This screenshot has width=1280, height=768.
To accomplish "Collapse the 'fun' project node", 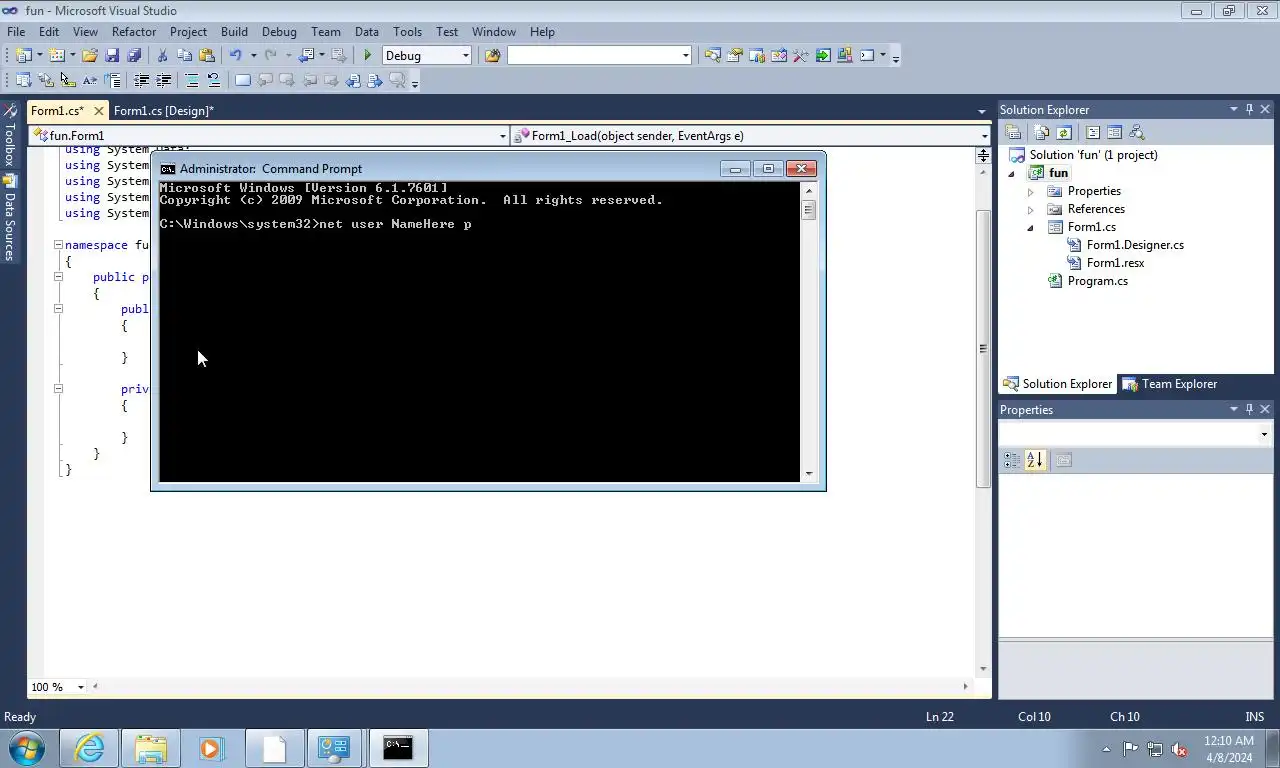I will pyautogui.click(x=1012, y=173).
